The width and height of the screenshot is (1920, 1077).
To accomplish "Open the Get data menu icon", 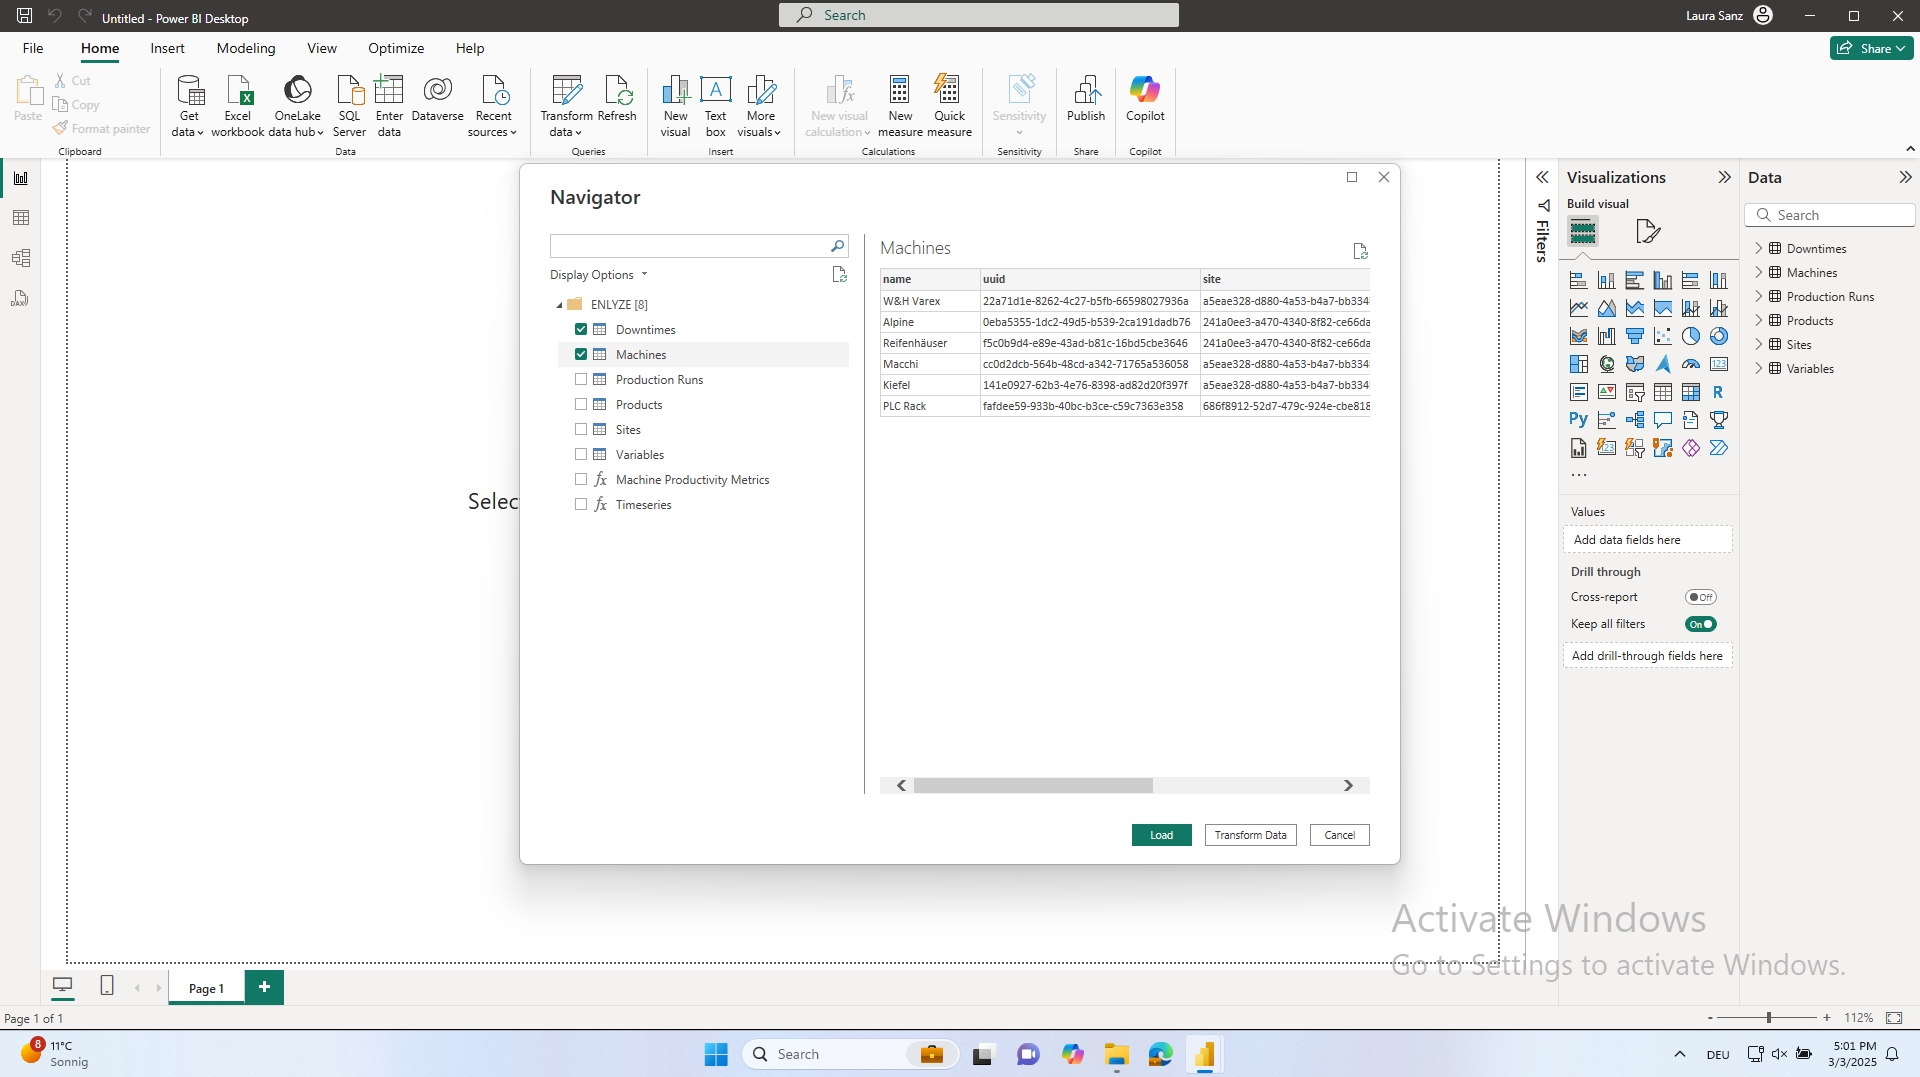I will click(x=189, y=91).
